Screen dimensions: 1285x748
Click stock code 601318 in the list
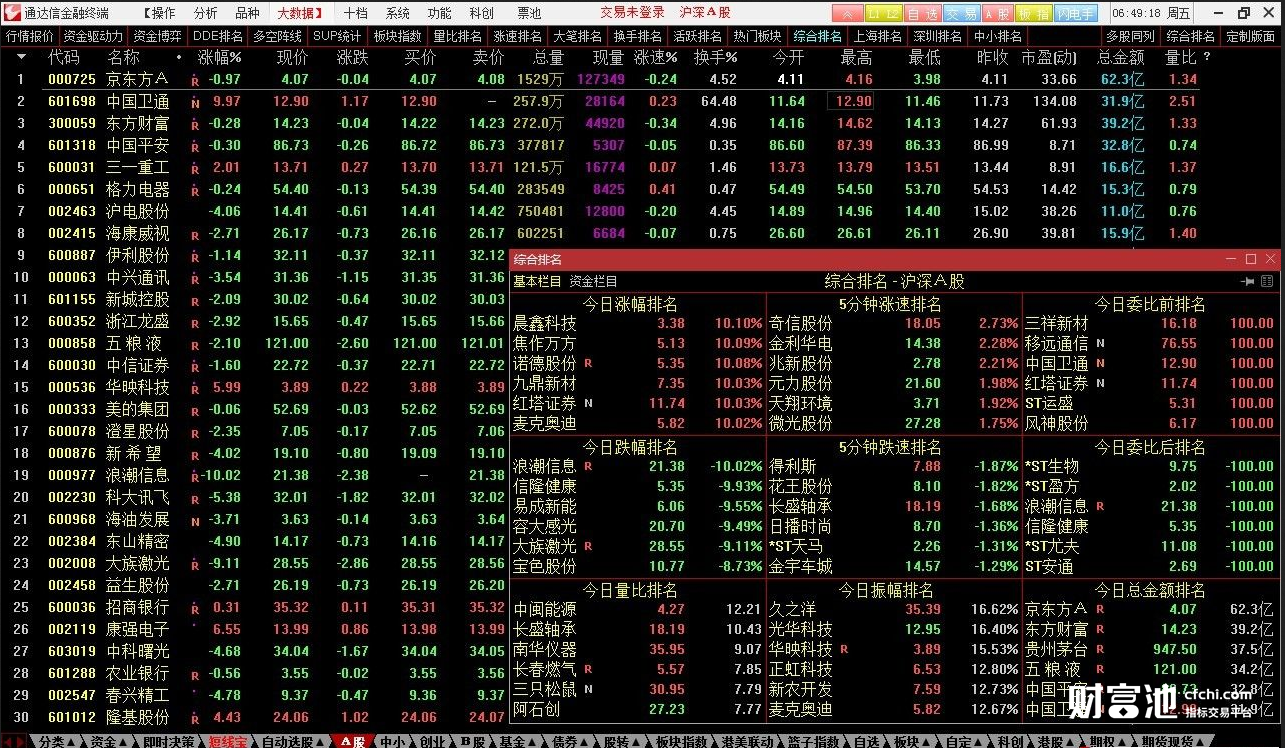(72, 145)
